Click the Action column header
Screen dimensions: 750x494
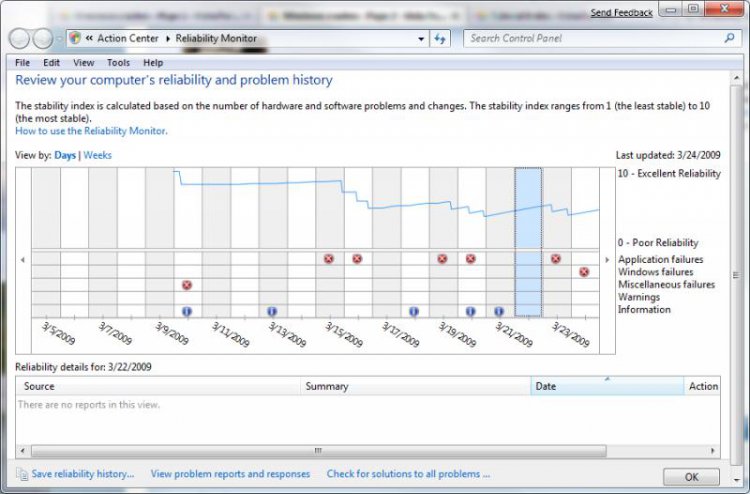pos(702,386)
